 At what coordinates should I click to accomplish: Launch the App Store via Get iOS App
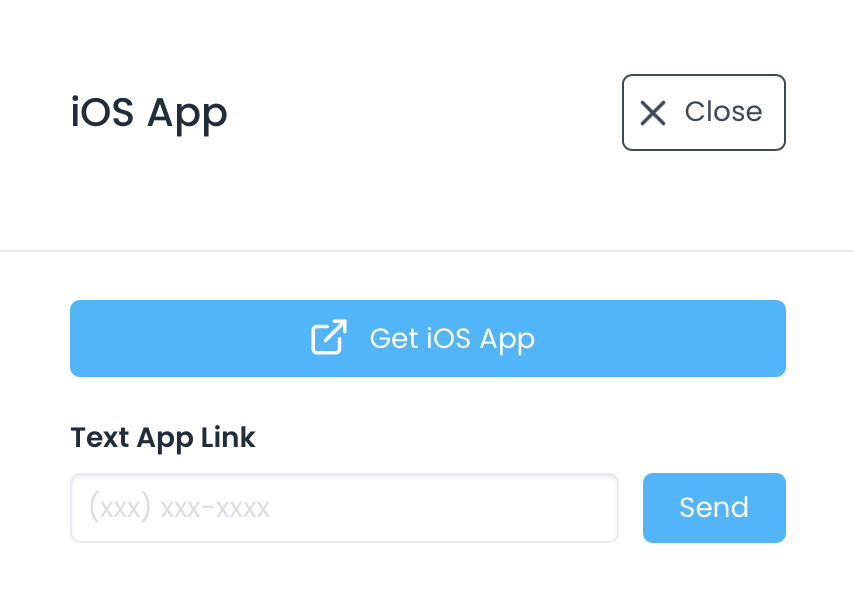427,338
